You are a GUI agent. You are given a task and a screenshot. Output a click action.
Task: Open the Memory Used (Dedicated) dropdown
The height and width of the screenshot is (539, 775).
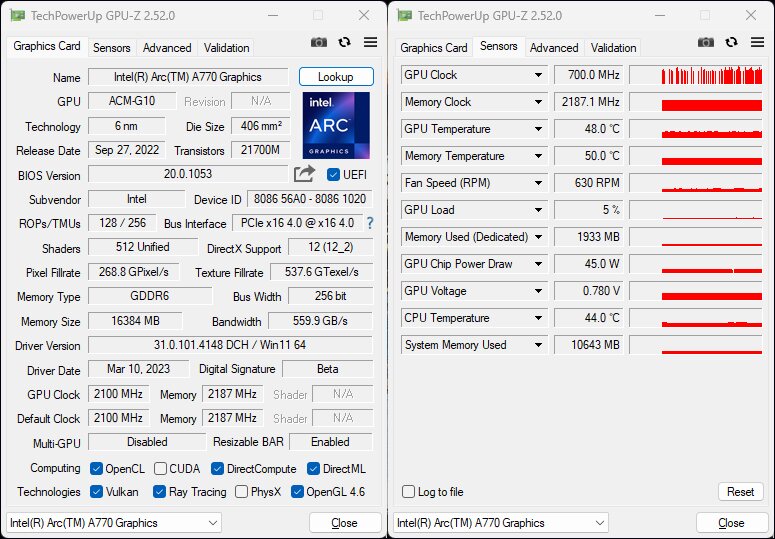(x=538, y=237)
